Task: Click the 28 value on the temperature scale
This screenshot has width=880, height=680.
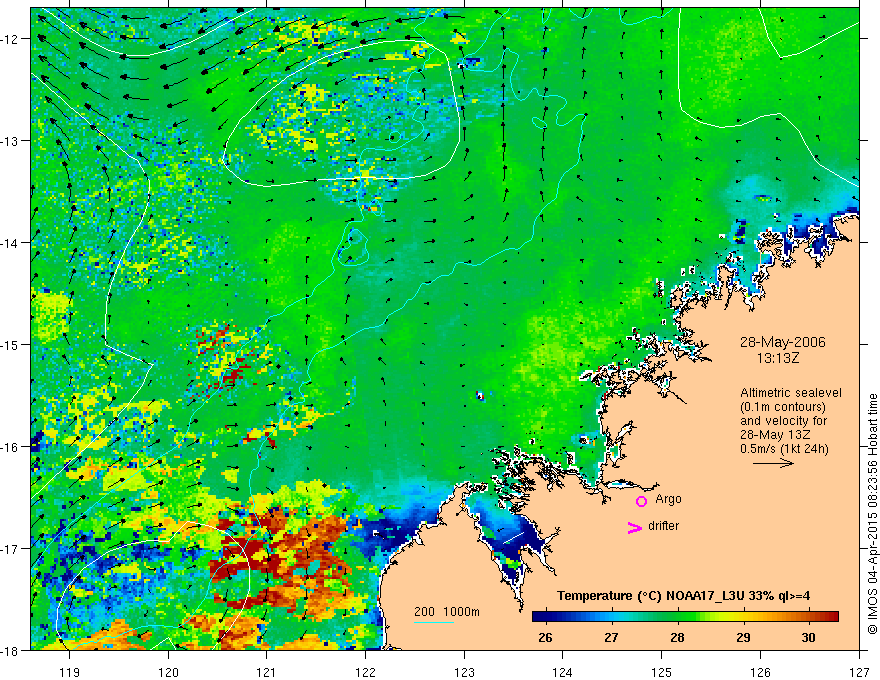Action: click(677, 637)
